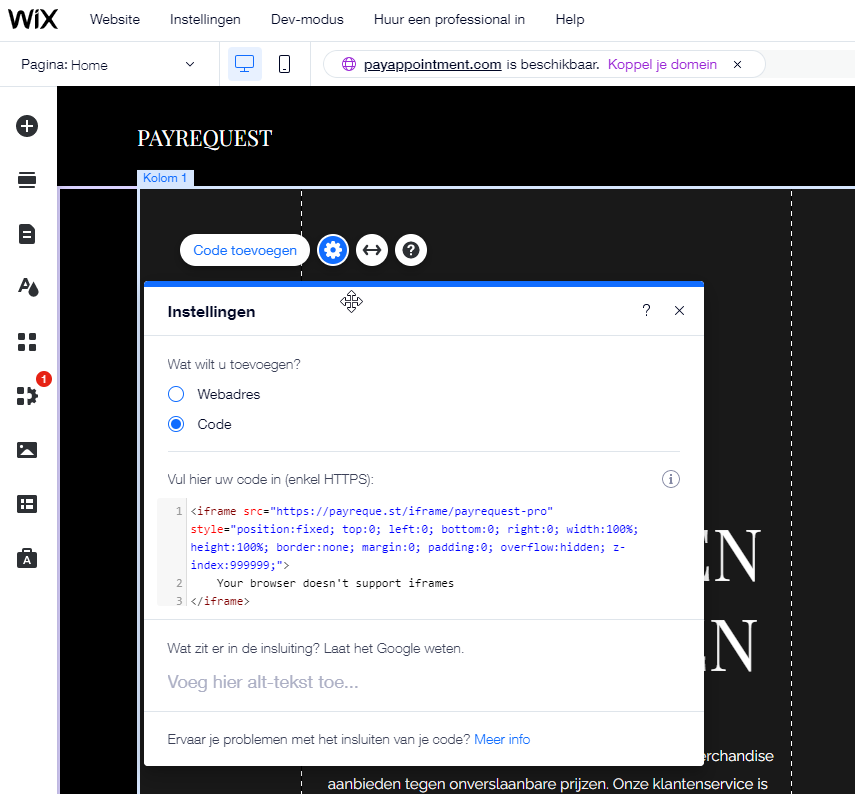Click the alt-tekst input field
The width and height of the screenshot is (855, 794).
click(423, 682)
